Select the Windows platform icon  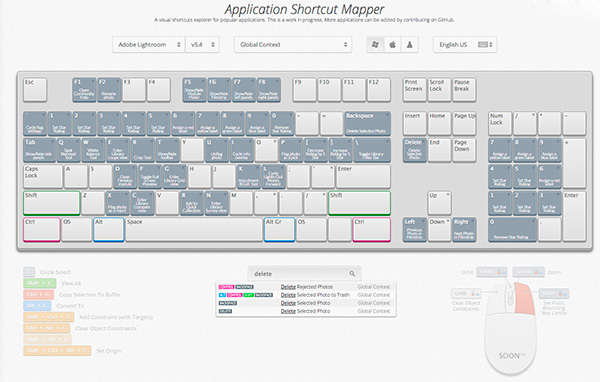[375, 45]
